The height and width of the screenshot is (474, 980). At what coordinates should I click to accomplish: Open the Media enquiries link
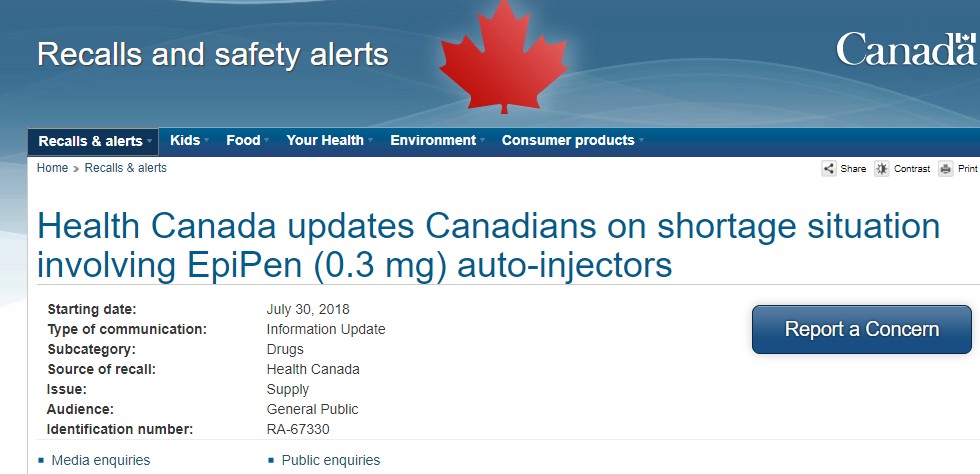click(101, 460)
